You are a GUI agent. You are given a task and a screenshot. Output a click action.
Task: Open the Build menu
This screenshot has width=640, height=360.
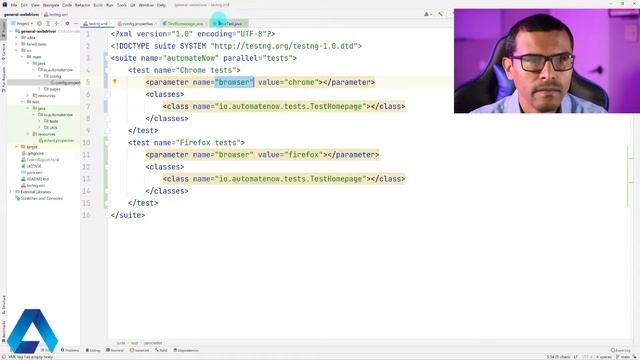pos(98,5)
